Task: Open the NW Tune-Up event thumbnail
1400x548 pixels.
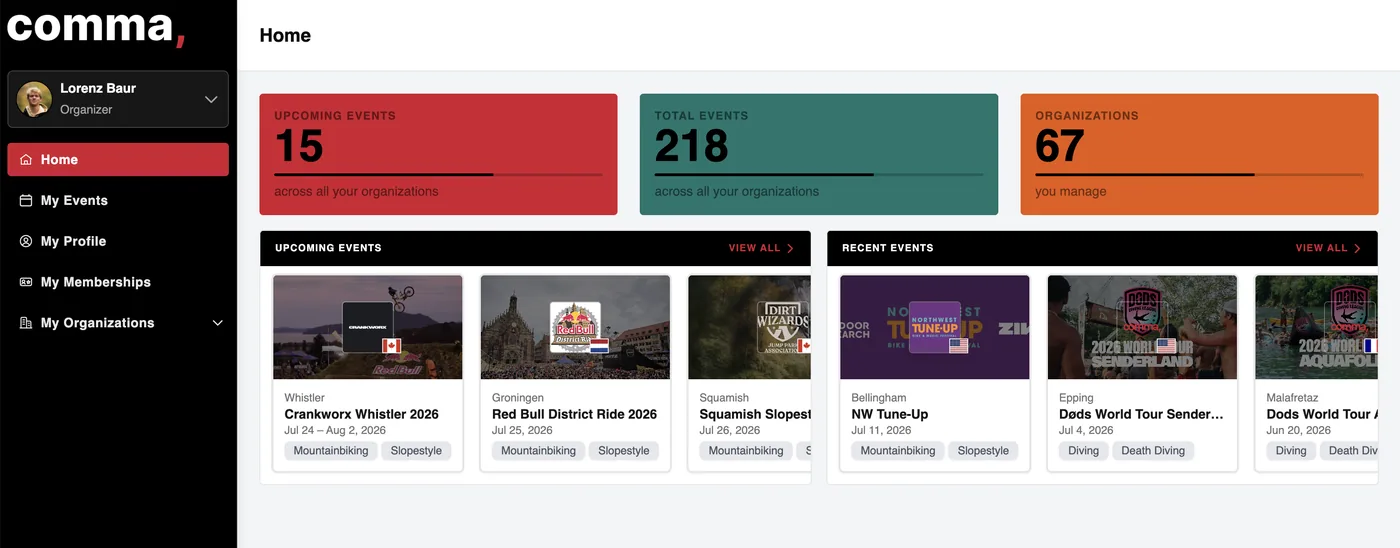Action: [935, 327]
